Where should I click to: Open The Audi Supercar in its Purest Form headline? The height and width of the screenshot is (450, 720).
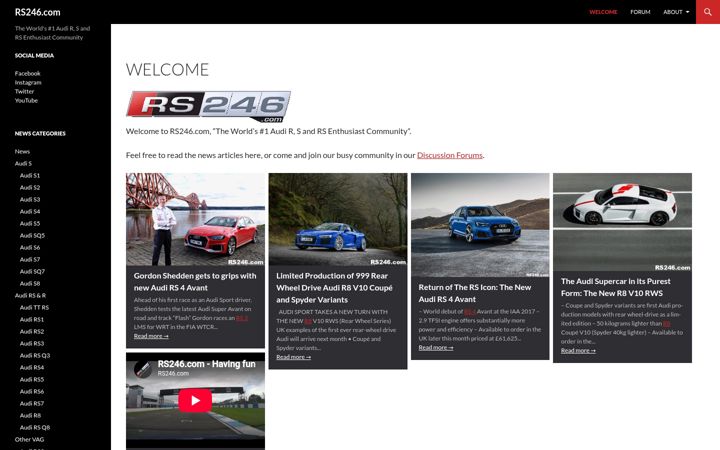(x=616, y=287)
